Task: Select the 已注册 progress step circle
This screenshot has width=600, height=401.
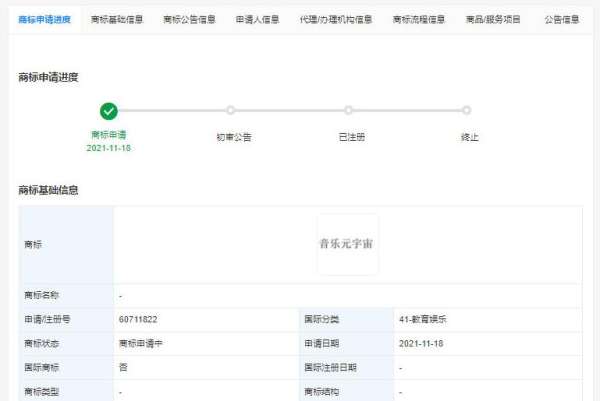Action: pyautogui.click(x=348, y=110)
